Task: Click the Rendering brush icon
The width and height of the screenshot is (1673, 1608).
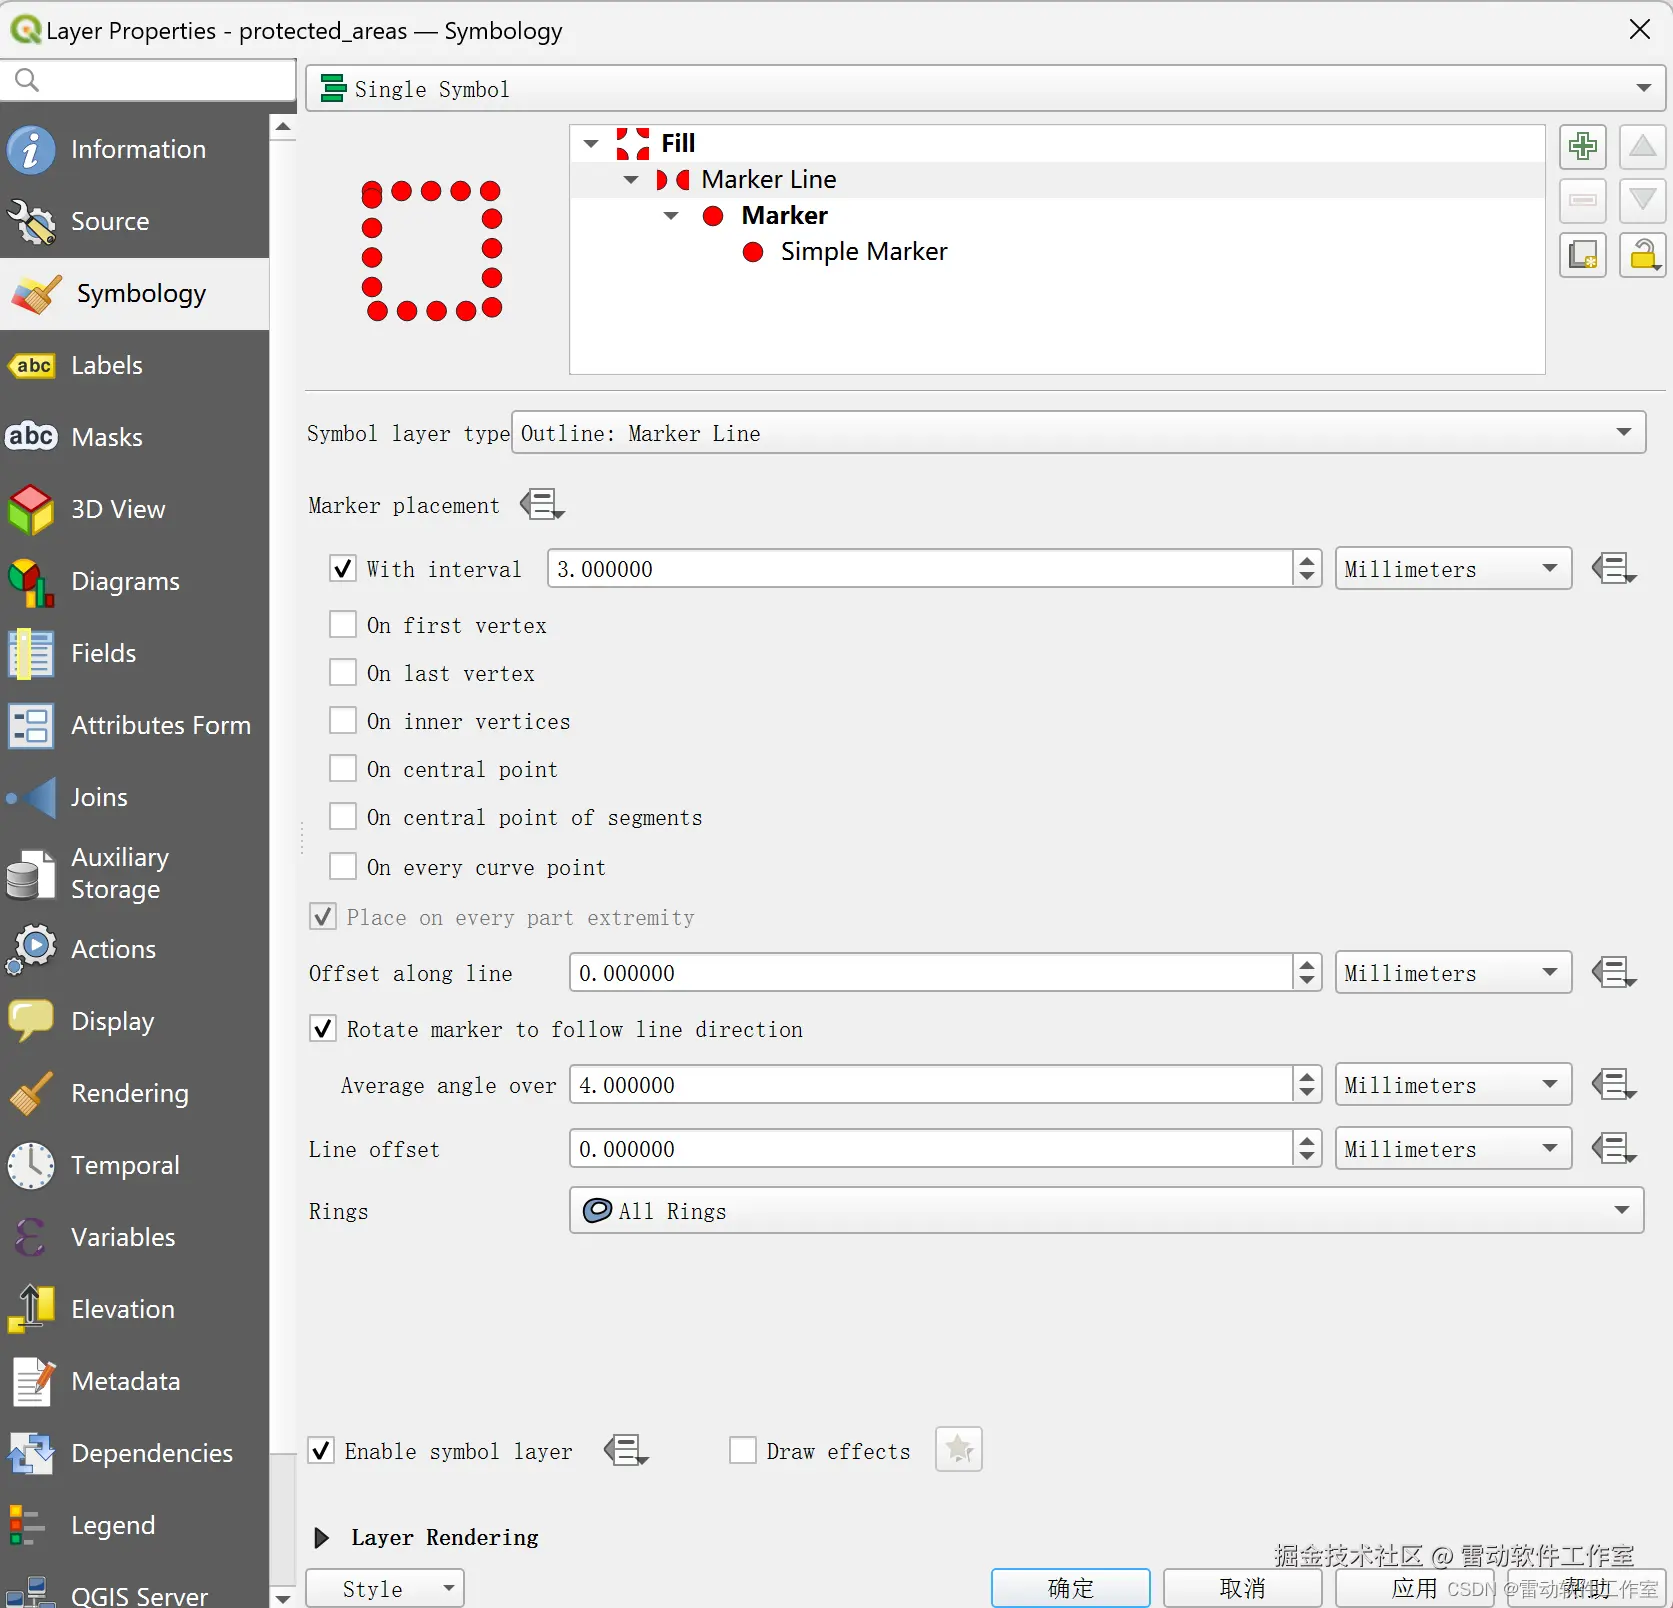Action: click(x=31, y=1094)
